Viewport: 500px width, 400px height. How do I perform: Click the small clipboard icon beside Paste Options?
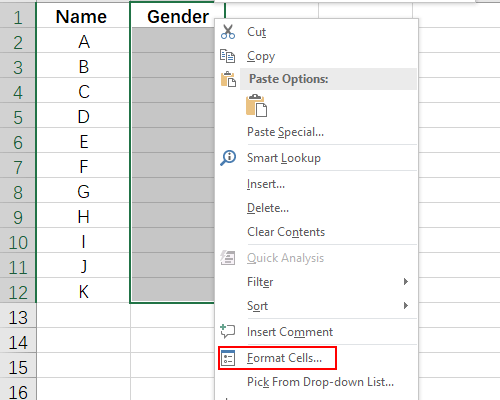[228, 79]
